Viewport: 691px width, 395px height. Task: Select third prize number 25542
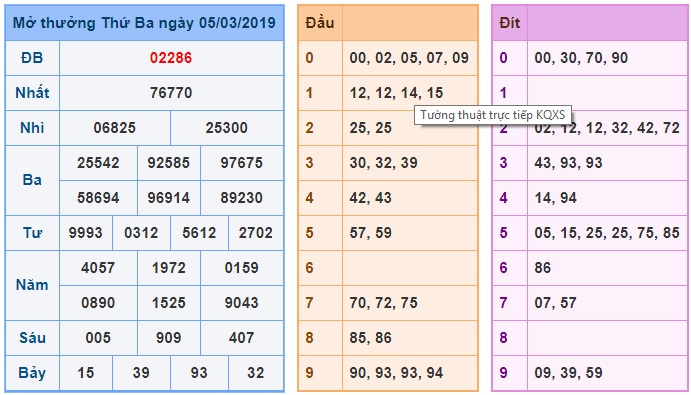click(x=98, y=163)
